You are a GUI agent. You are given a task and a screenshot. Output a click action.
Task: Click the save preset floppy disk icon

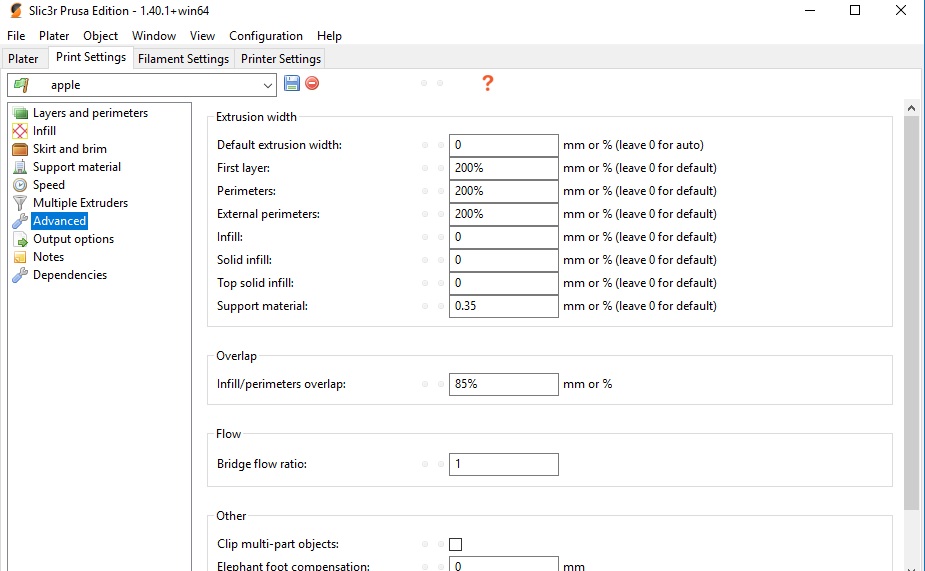click(292, 84)
